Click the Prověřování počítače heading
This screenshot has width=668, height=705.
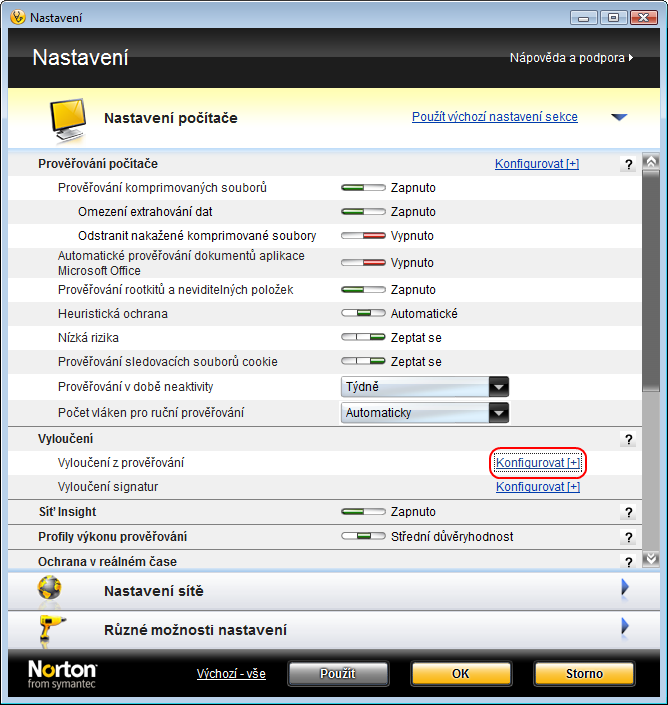[x=98, y=164]
